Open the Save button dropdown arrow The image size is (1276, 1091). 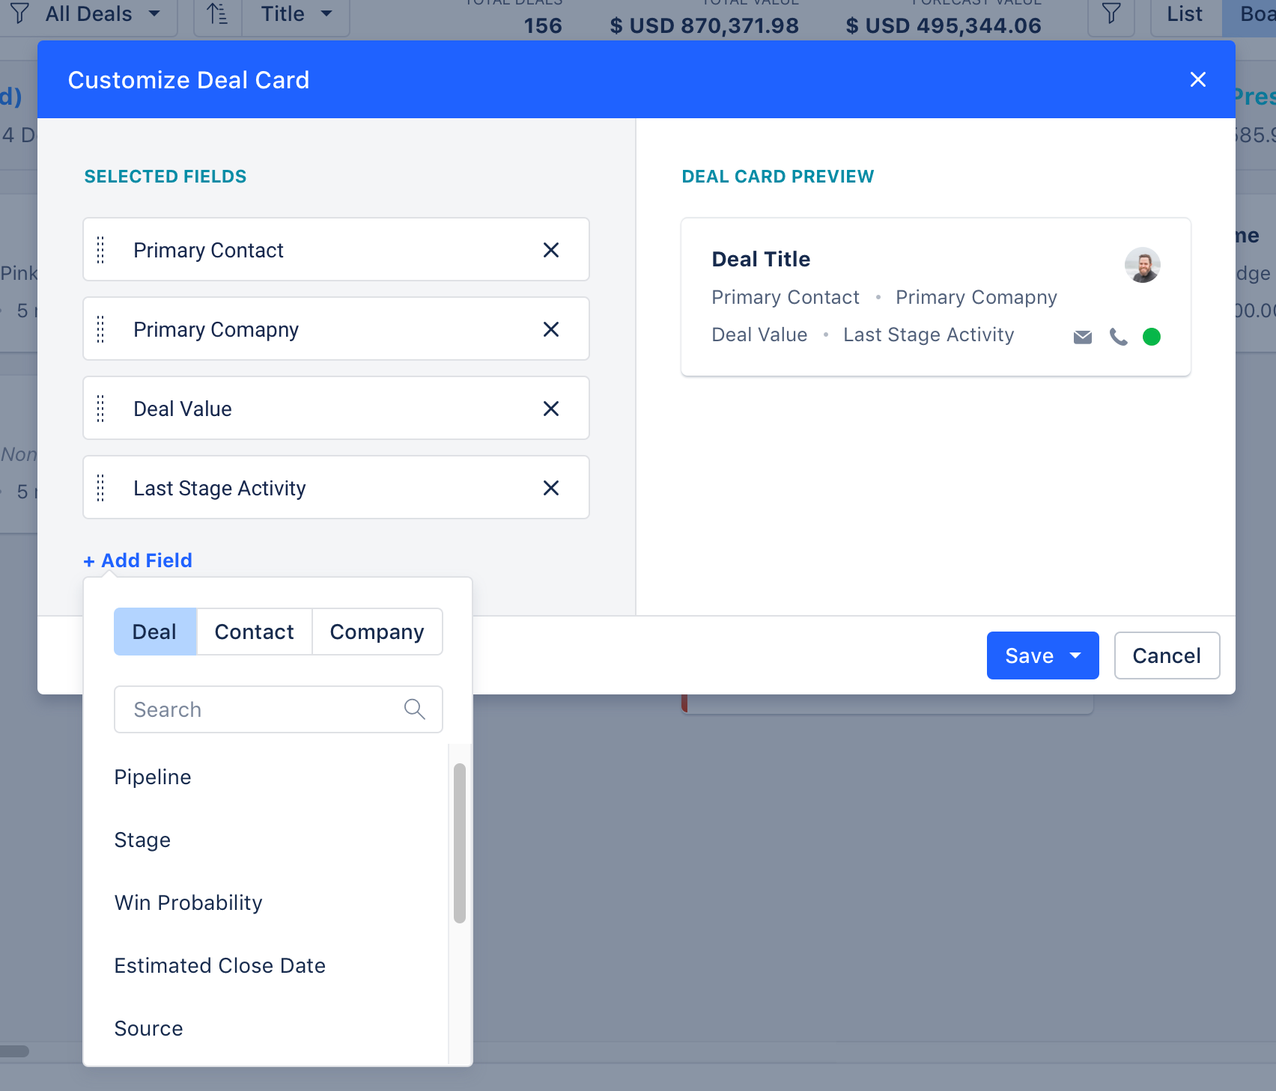click(1076, 656)
